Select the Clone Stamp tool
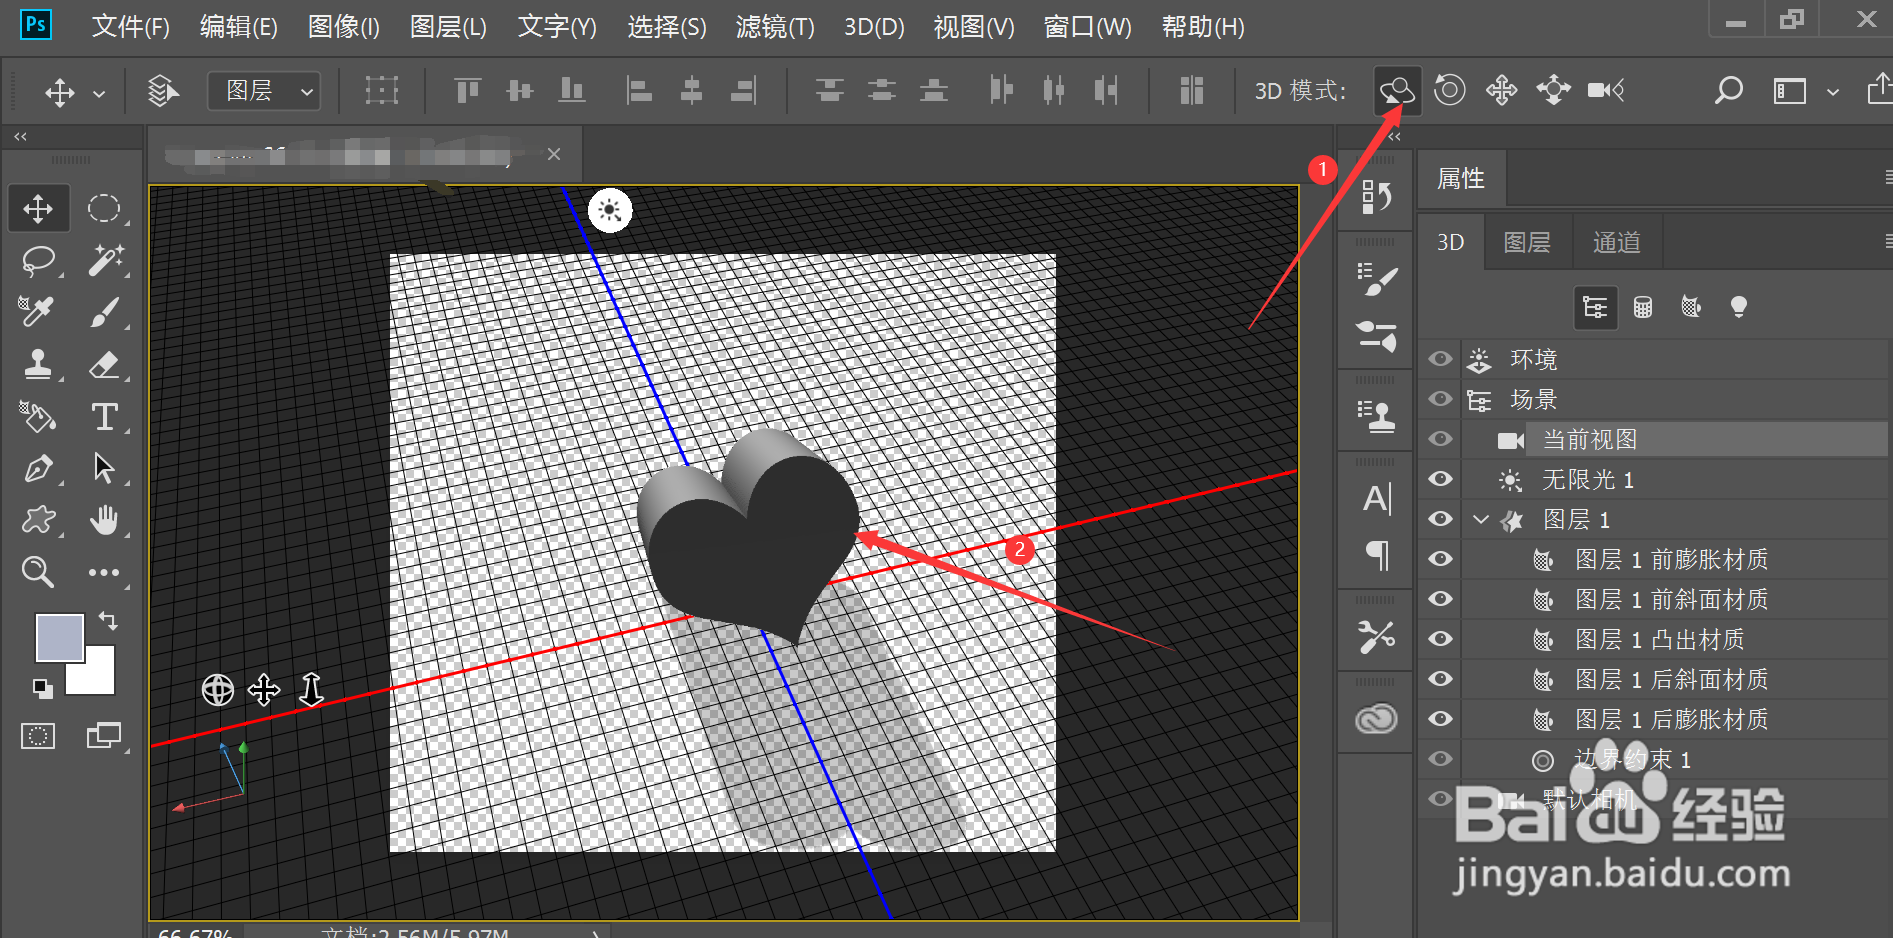This screenshot has width=1893, height=938. 39,364
